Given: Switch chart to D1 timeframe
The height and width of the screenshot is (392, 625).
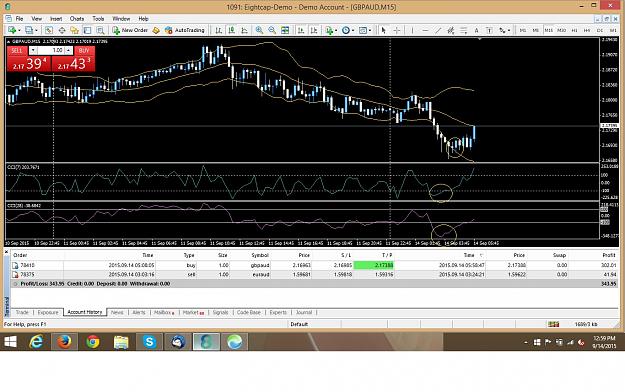Looking at the screenshot, I should click(600, 30).
